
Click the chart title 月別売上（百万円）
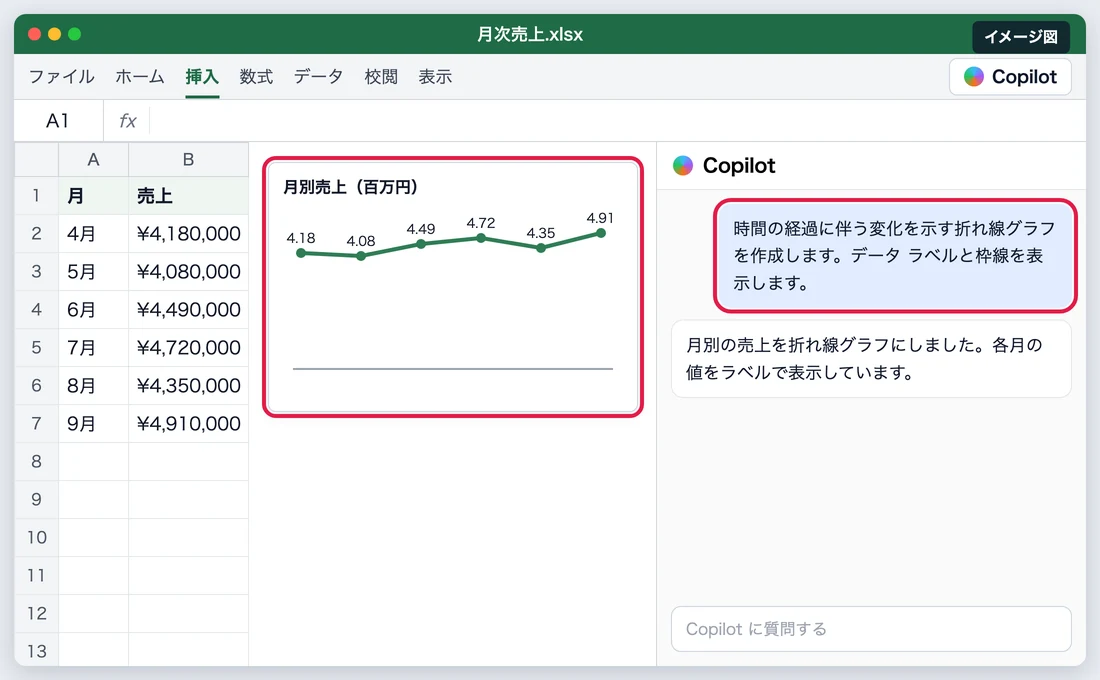click(351, 187)
